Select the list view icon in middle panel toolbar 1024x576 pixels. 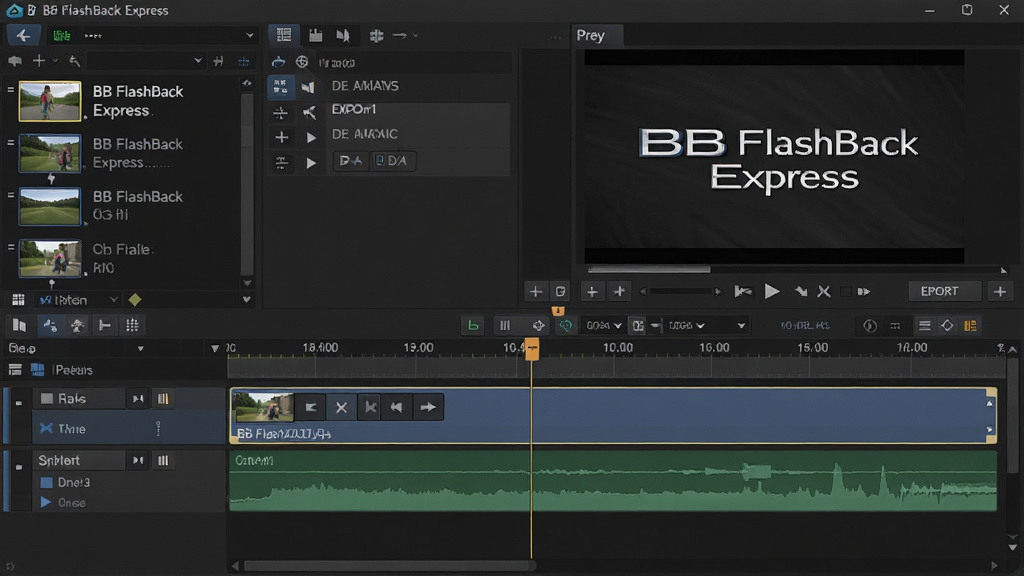pyautogui.click(x=283, y=35)
